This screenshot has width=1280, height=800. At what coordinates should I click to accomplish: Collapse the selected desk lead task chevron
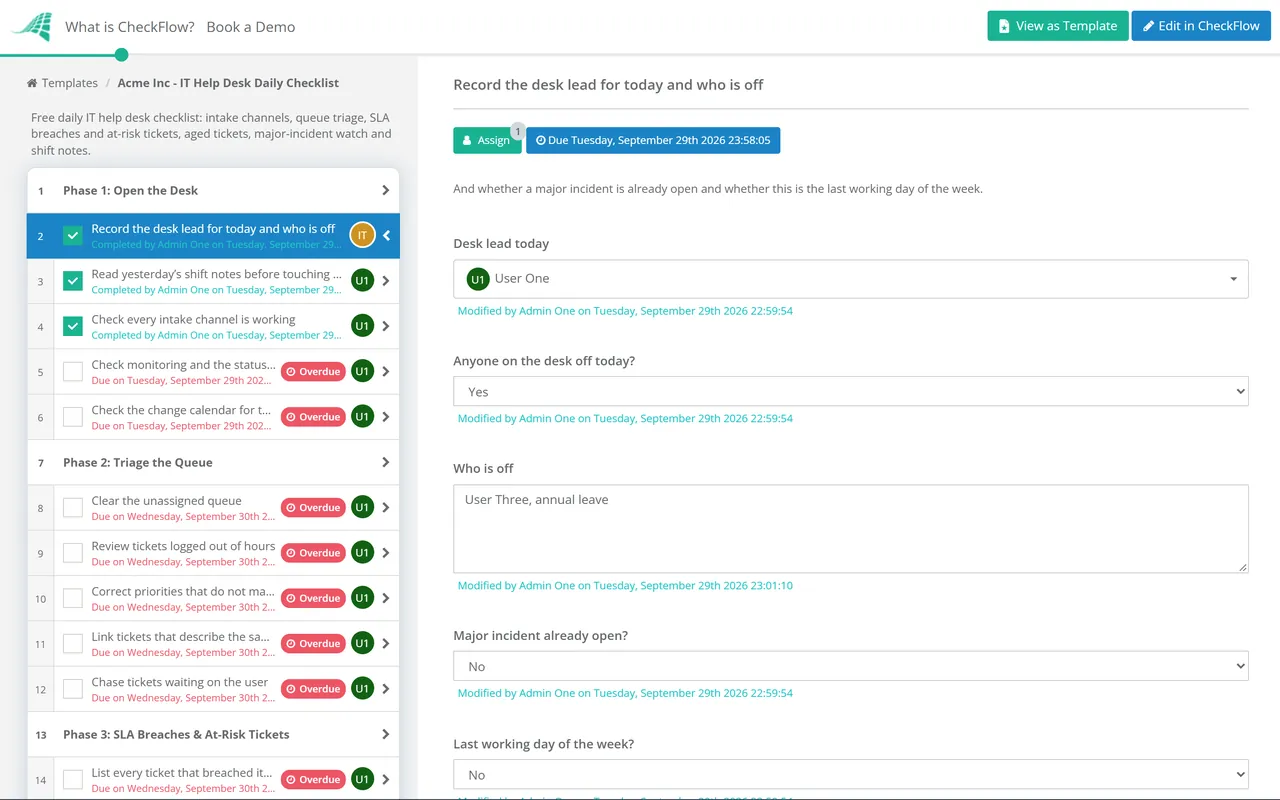[386, 236]
